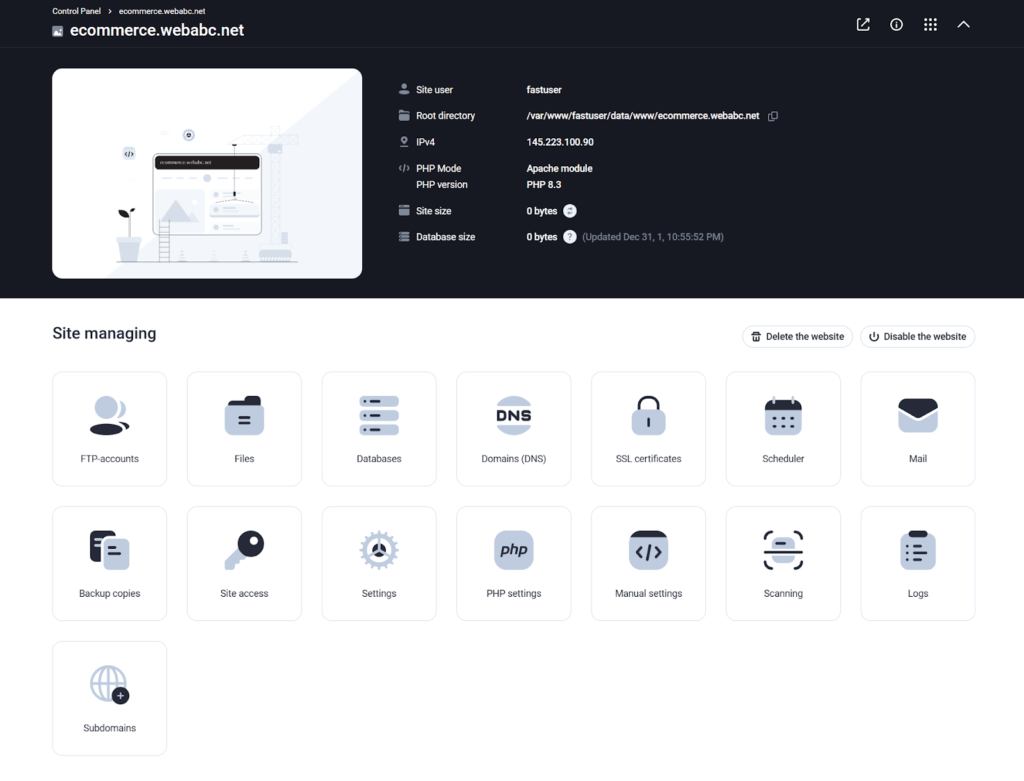Copy the root directory path
Screen dimensions: 1024x781
tap(773, 116)
